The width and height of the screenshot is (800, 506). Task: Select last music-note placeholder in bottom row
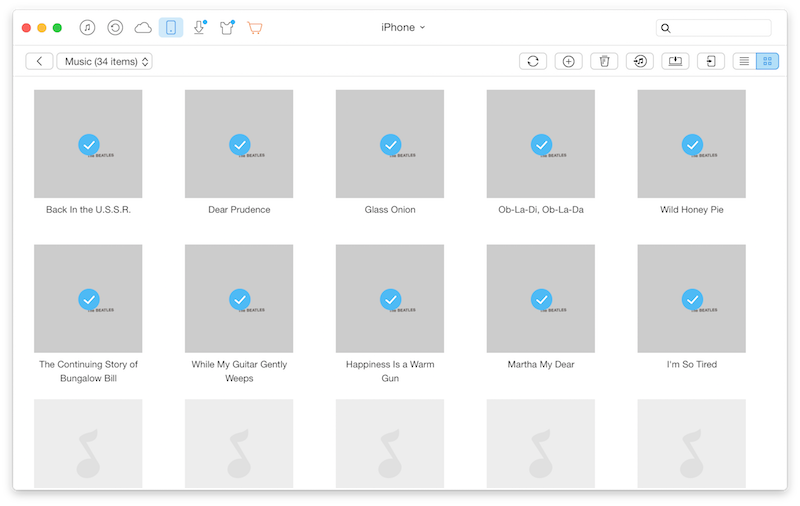(691, 444)
